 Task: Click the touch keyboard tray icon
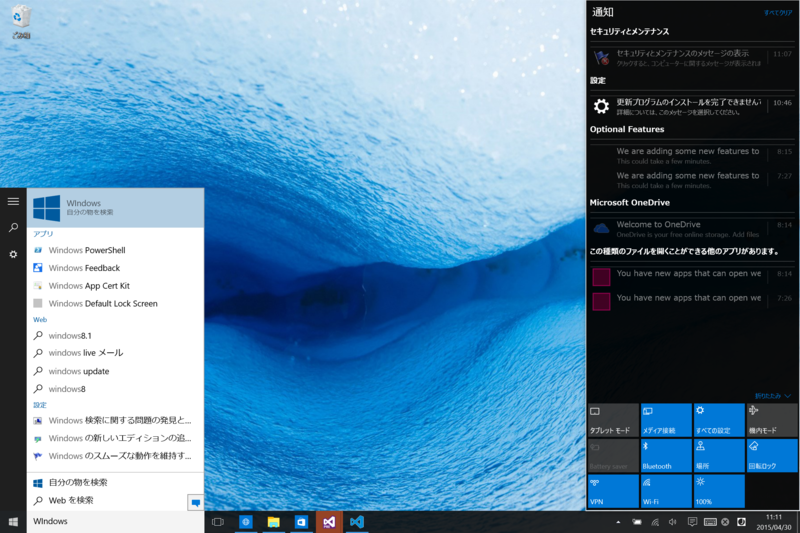pyautogui.click(x=710, y=522)
